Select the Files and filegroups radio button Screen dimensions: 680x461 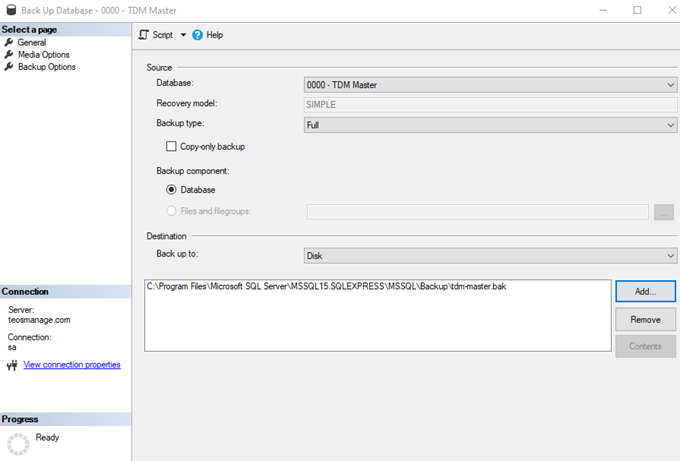[x=171, y=211]
